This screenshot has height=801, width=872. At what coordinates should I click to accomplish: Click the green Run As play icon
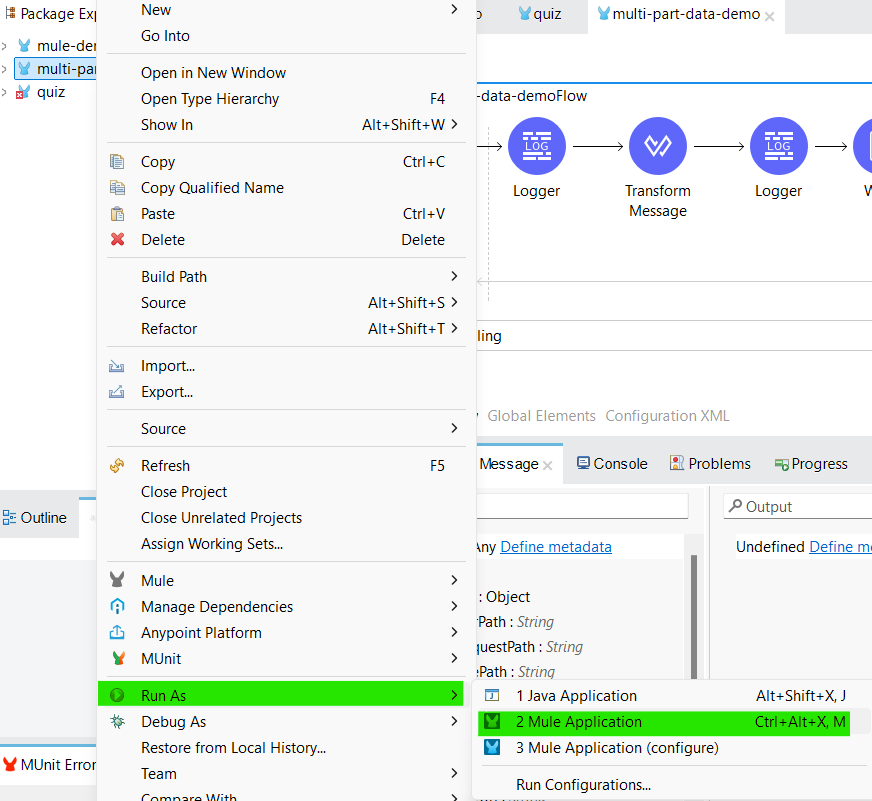117,695
